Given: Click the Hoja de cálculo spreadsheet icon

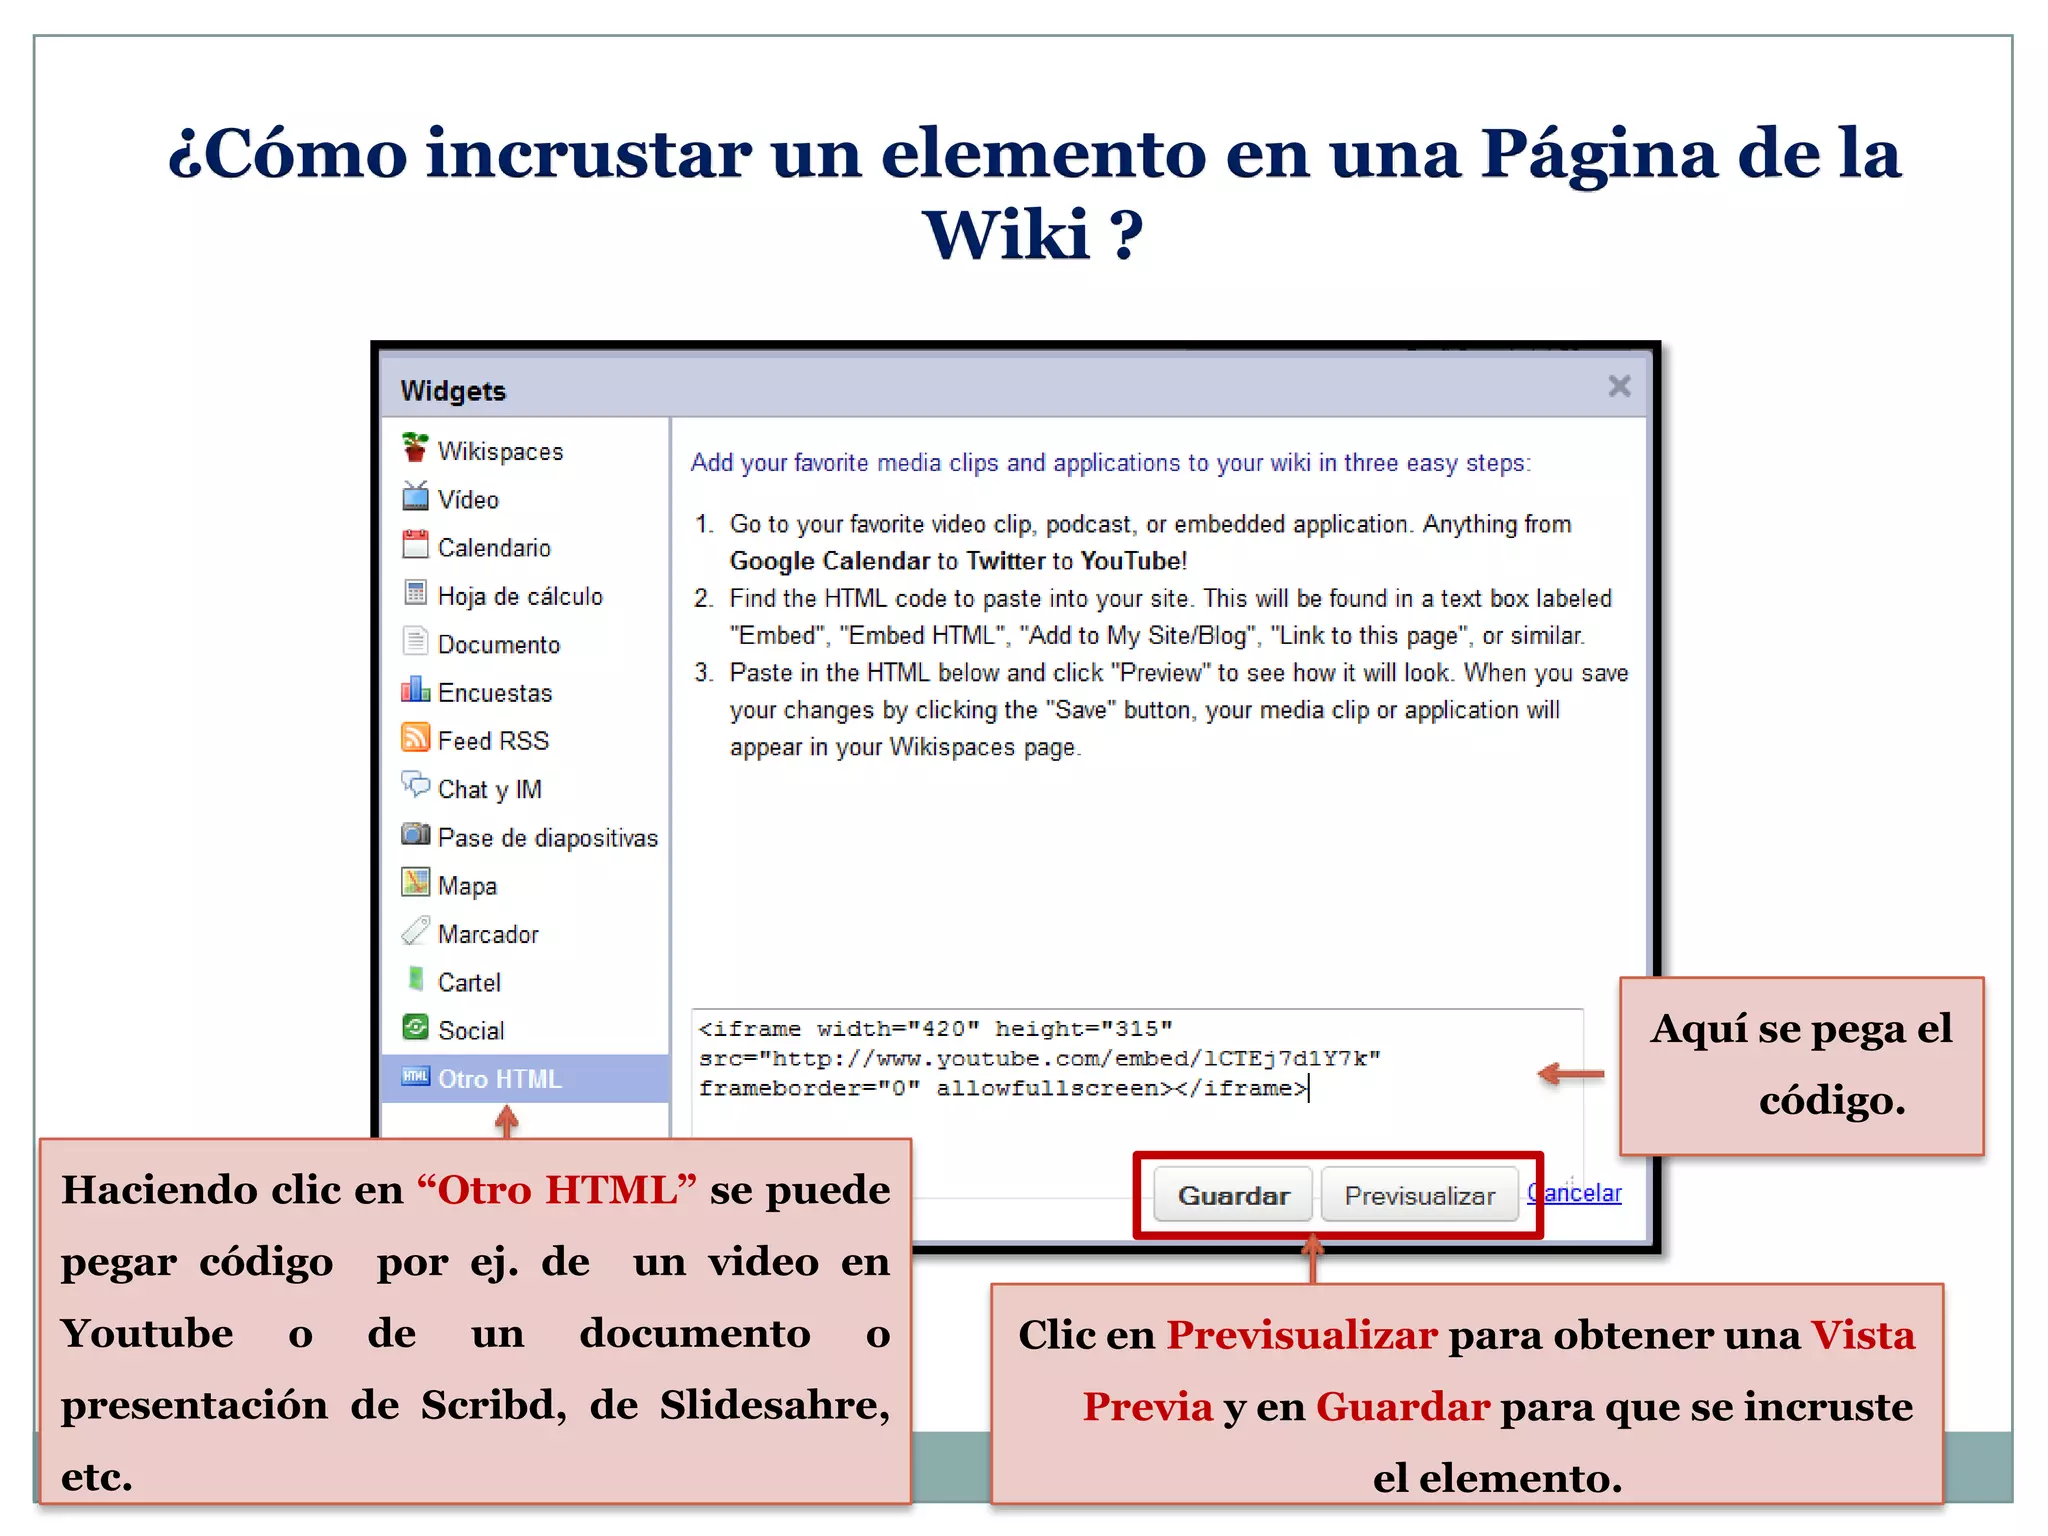Looking at the screenshot, I should (415, 593).
